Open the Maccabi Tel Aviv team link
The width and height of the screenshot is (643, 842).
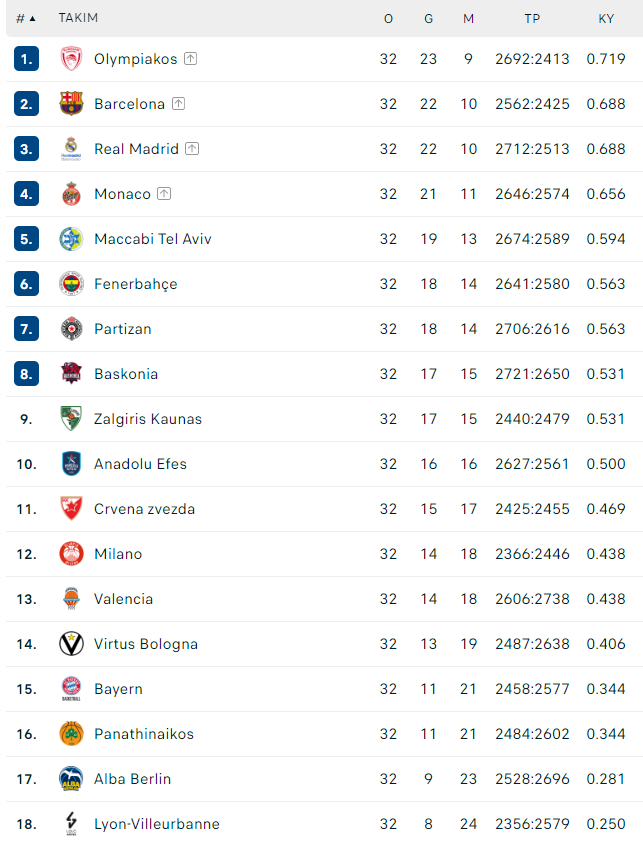[153, 239]
